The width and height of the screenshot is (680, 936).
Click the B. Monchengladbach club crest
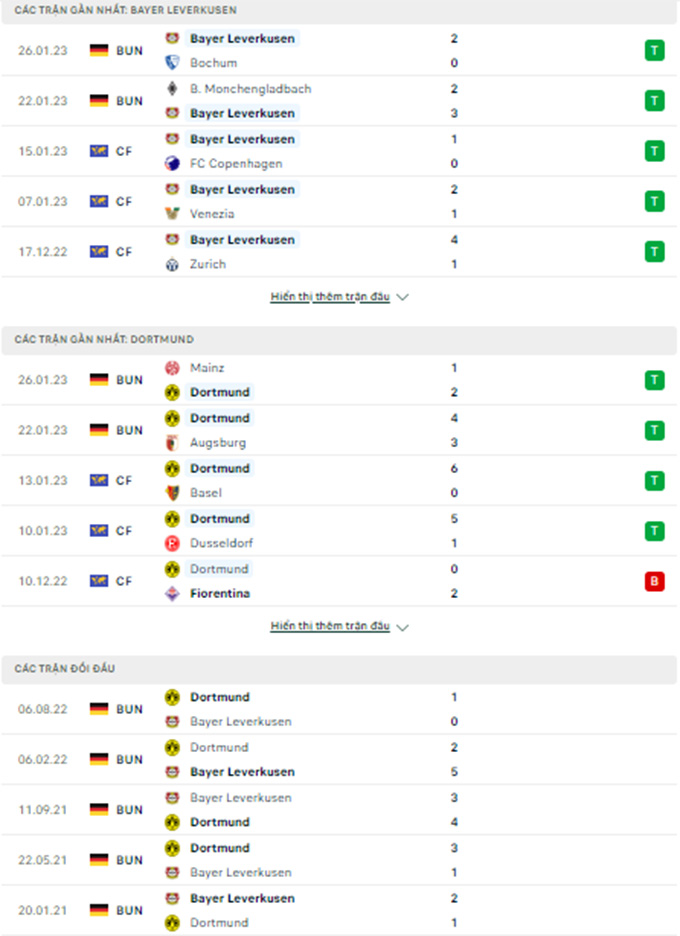tap(172, 89)
